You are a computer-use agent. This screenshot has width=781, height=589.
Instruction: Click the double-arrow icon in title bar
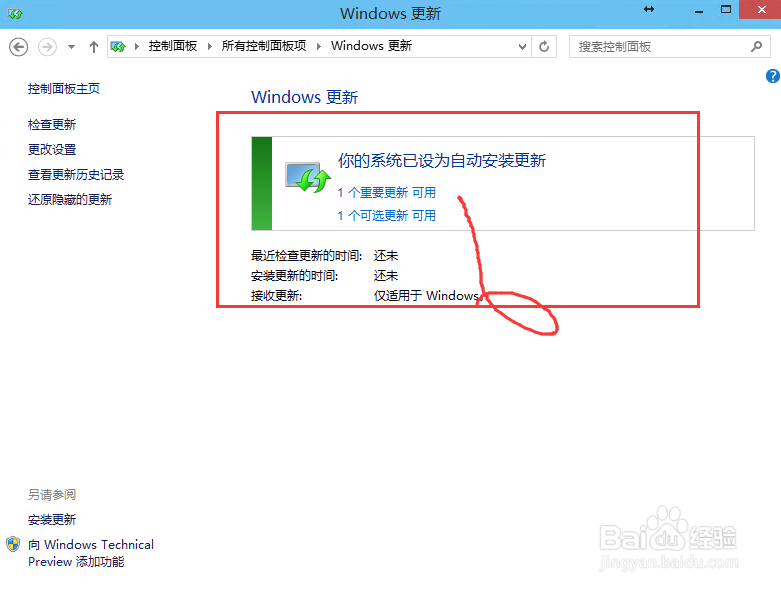click(649, 9)
